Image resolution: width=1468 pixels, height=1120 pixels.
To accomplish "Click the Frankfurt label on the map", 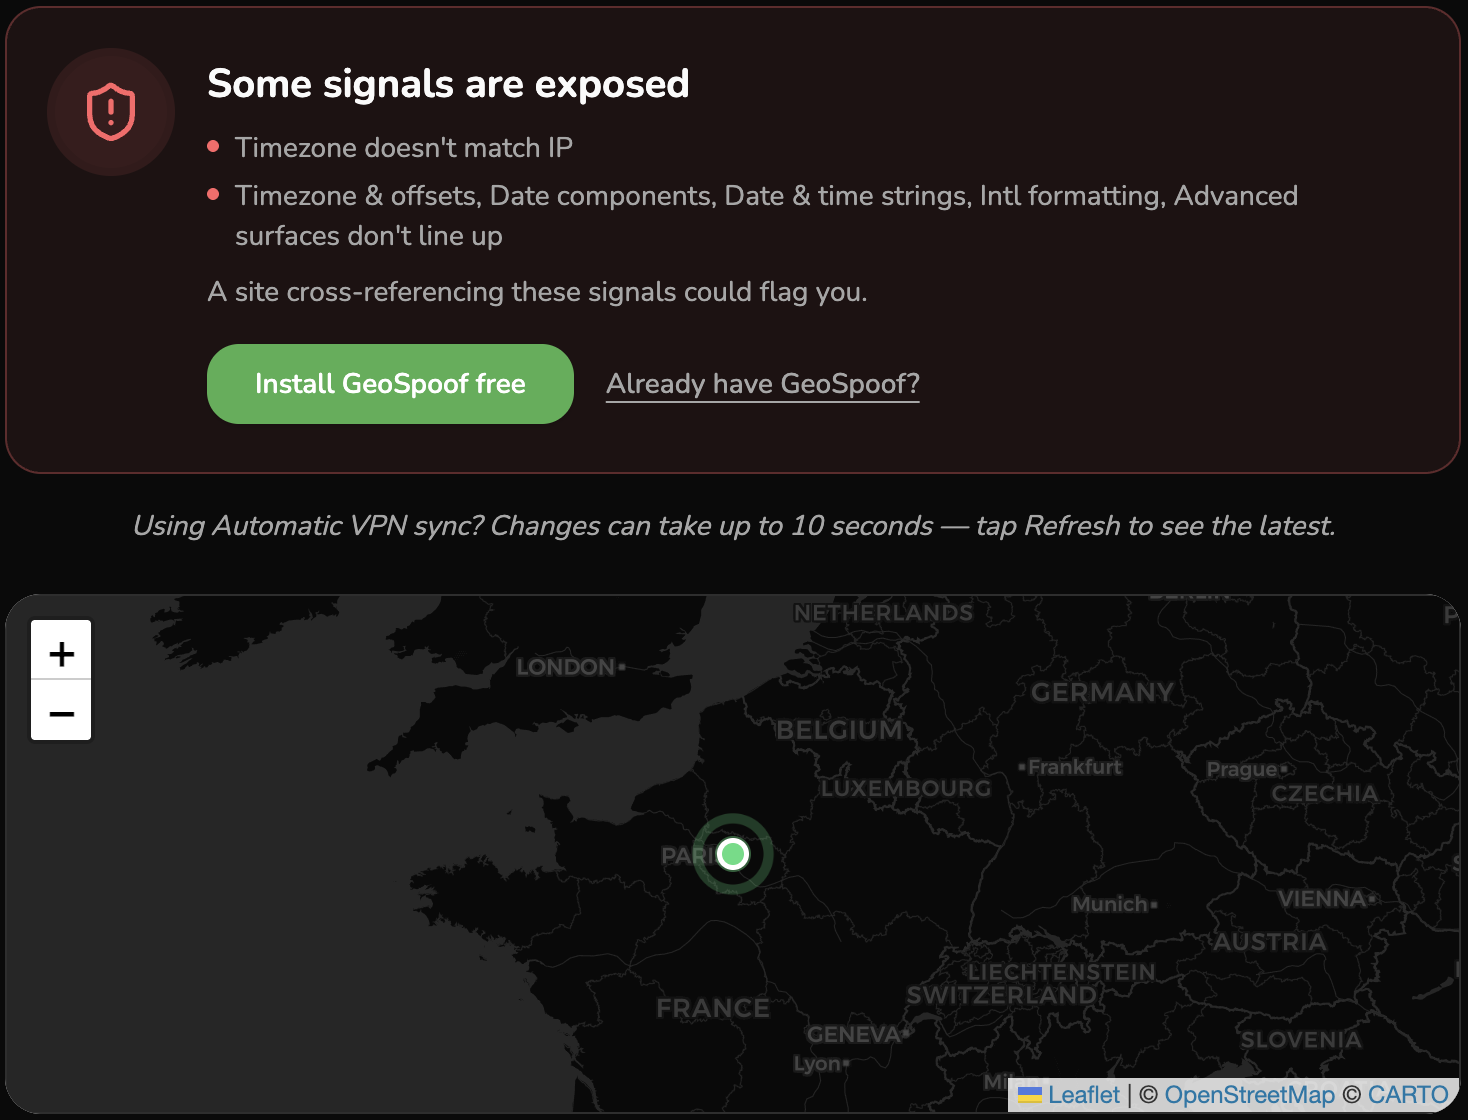I will pyautogui.click(x=1075, y=767).
